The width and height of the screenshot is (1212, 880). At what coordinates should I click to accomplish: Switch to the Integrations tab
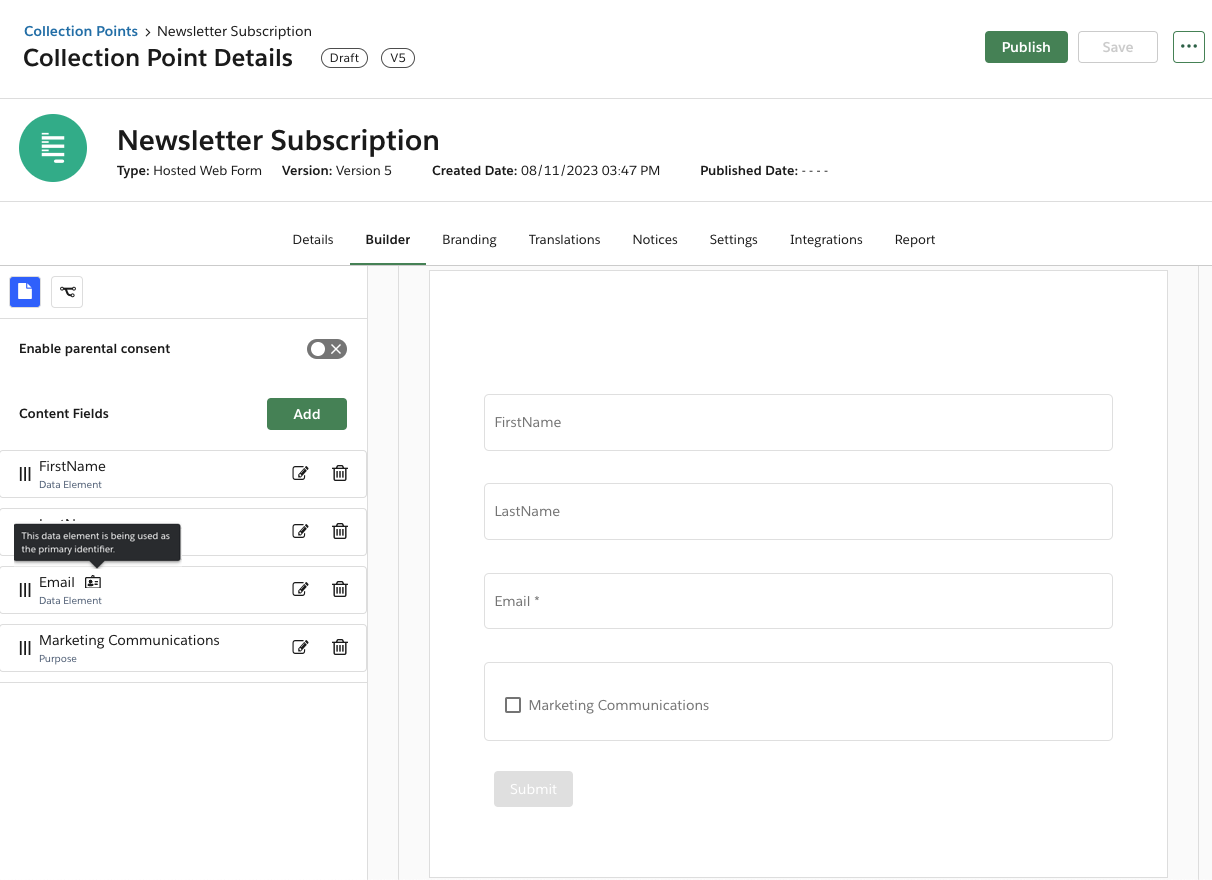[826, 239]
